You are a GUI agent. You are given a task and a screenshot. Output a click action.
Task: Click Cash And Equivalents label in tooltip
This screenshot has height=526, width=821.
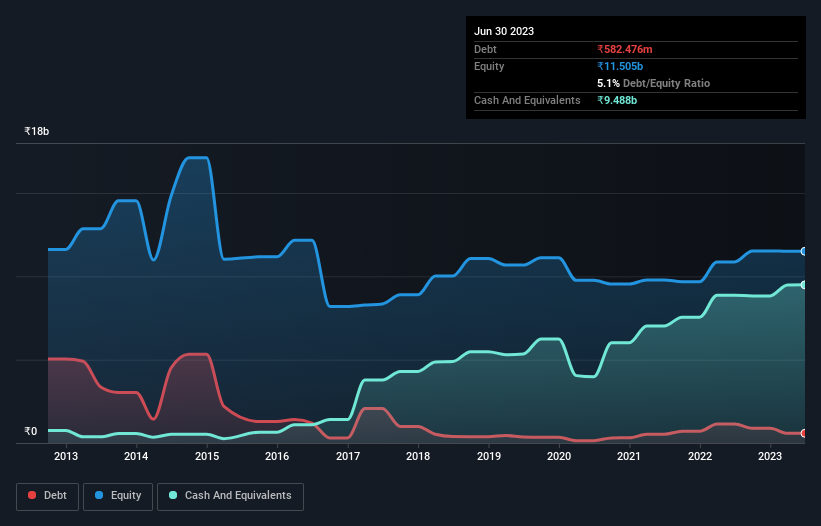527,100
